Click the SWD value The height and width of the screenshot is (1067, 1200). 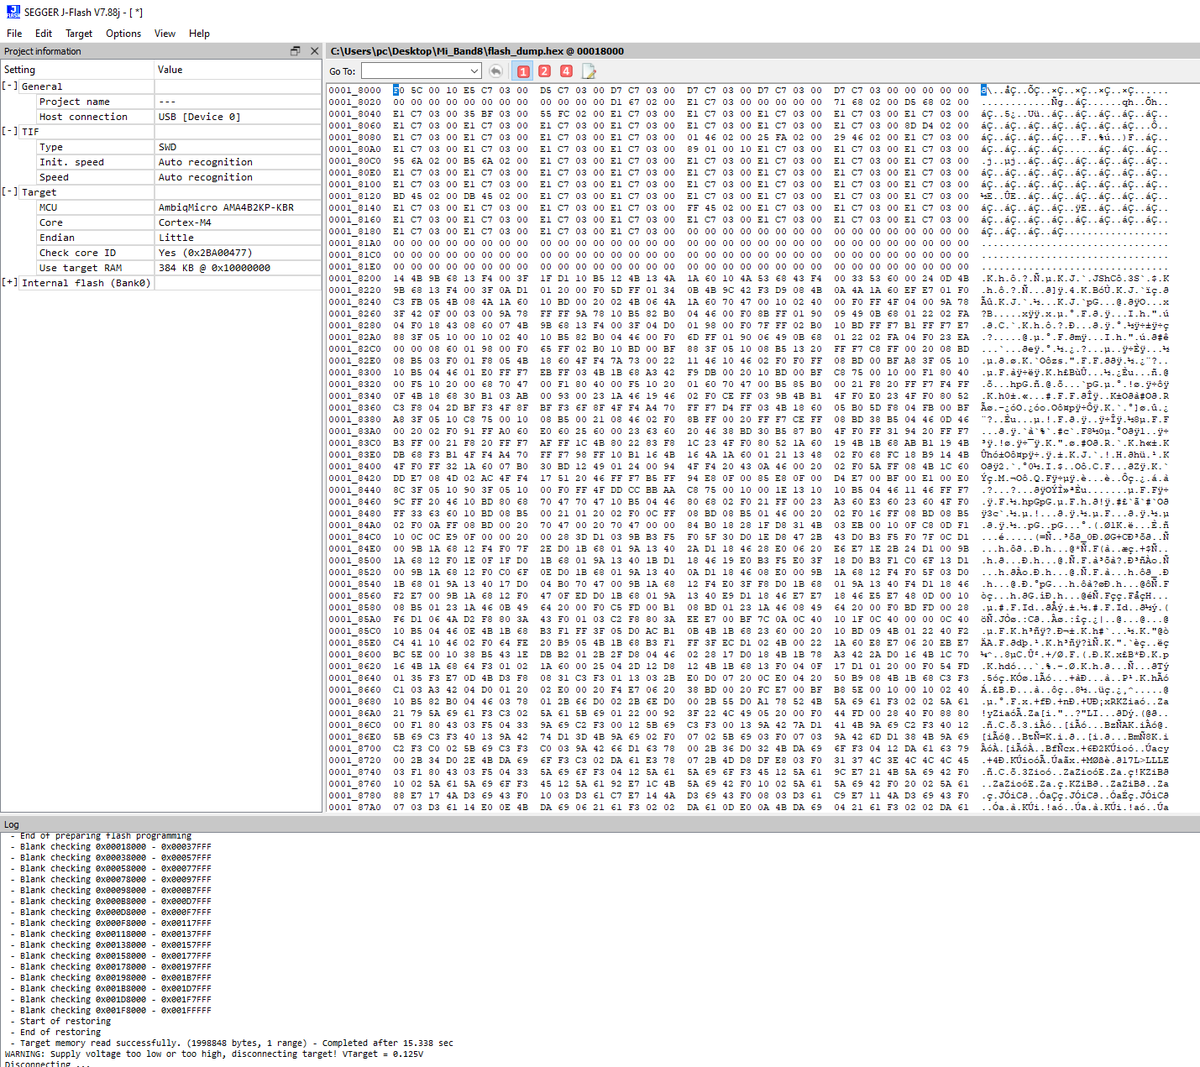tap(167, 147)
